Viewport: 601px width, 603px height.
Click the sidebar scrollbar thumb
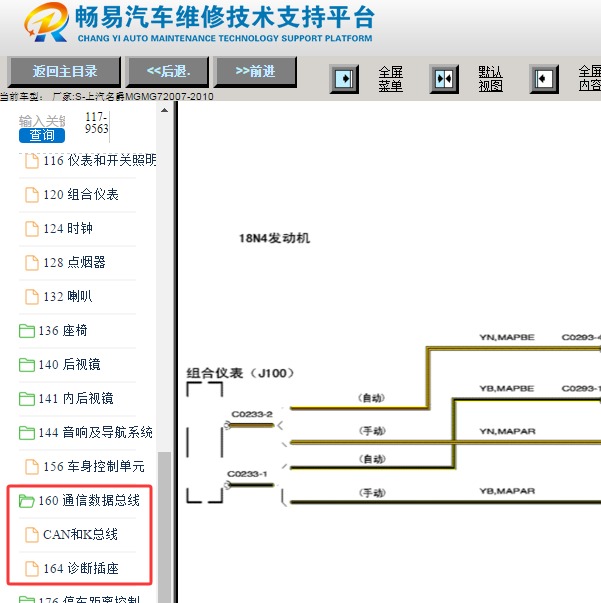coord(165,527)
